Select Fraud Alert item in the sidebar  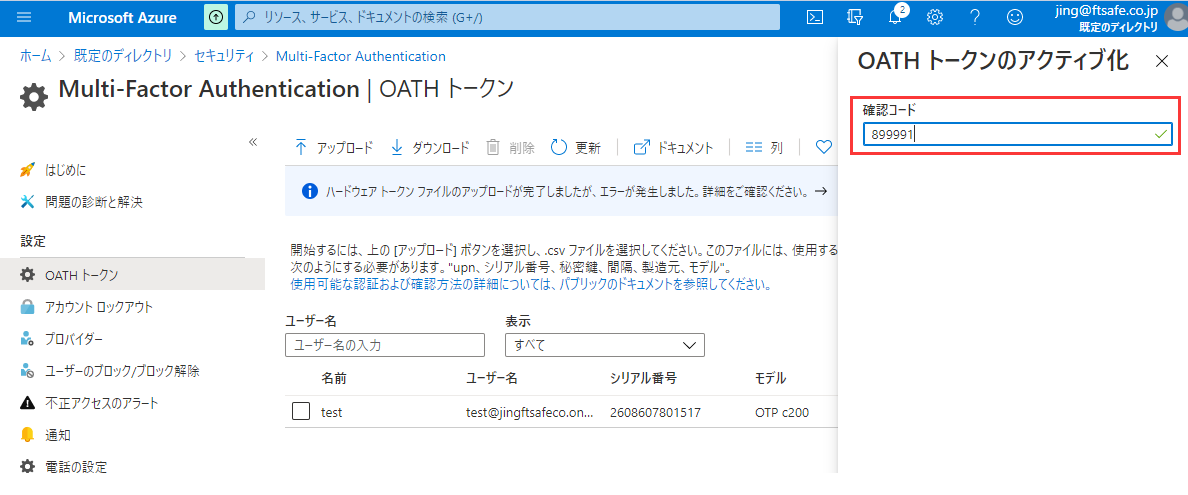click(101, 403)
